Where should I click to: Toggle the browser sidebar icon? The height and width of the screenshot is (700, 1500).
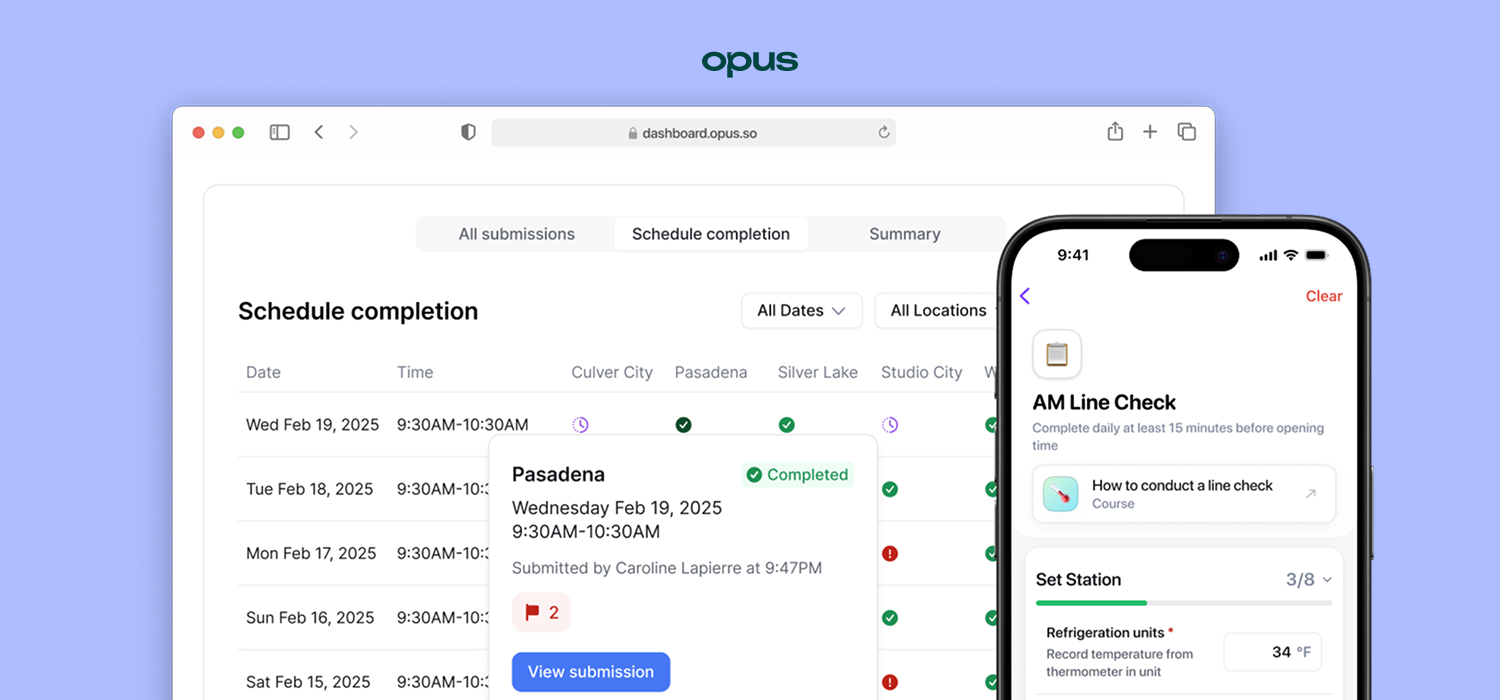(x=280, y=132)
